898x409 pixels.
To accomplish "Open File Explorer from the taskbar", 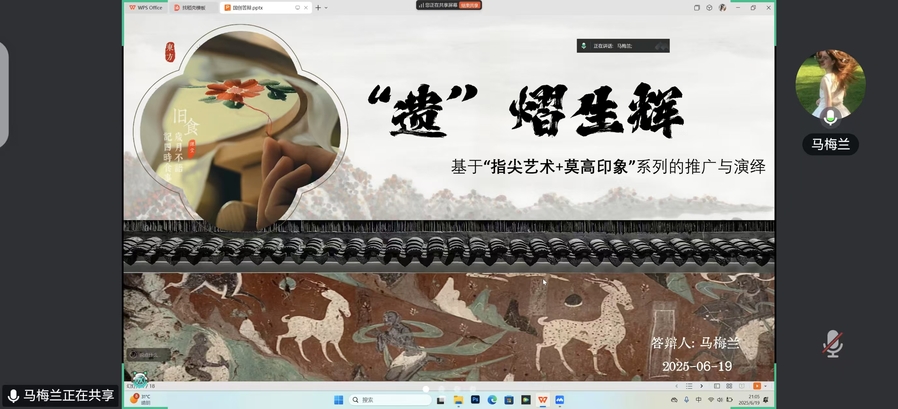I will [x=458, y=400].
